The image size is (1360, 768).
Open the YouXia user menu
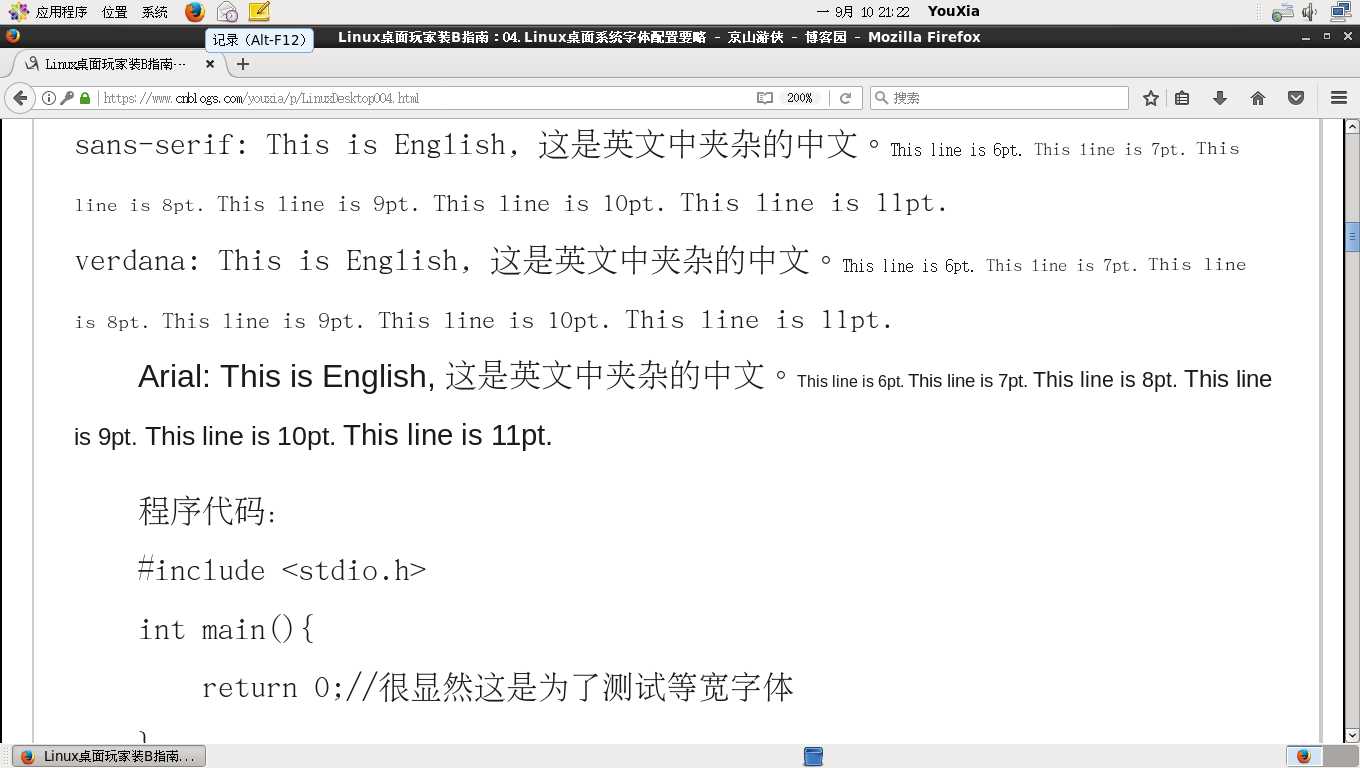954,12
